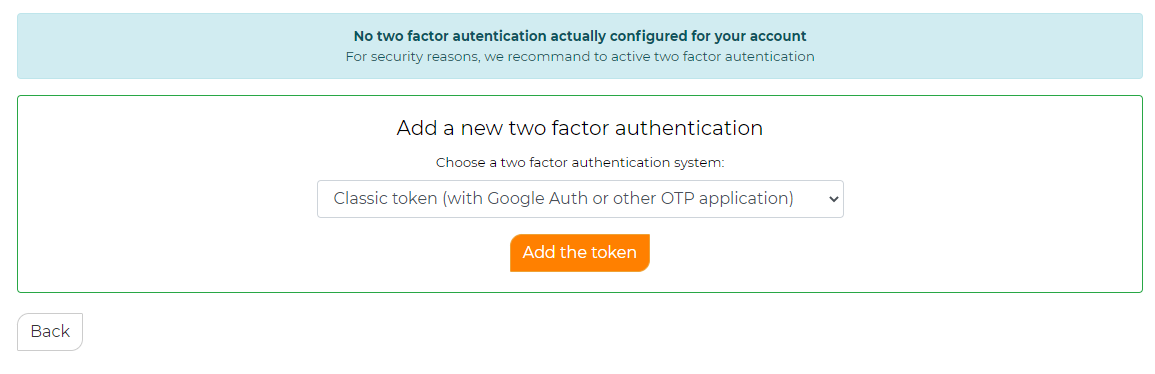The width and height of the screenshot is (1155, 374).
Task: Click the word 'token' on the orange button
Action: pyautogui.click(x=613, y=253)
